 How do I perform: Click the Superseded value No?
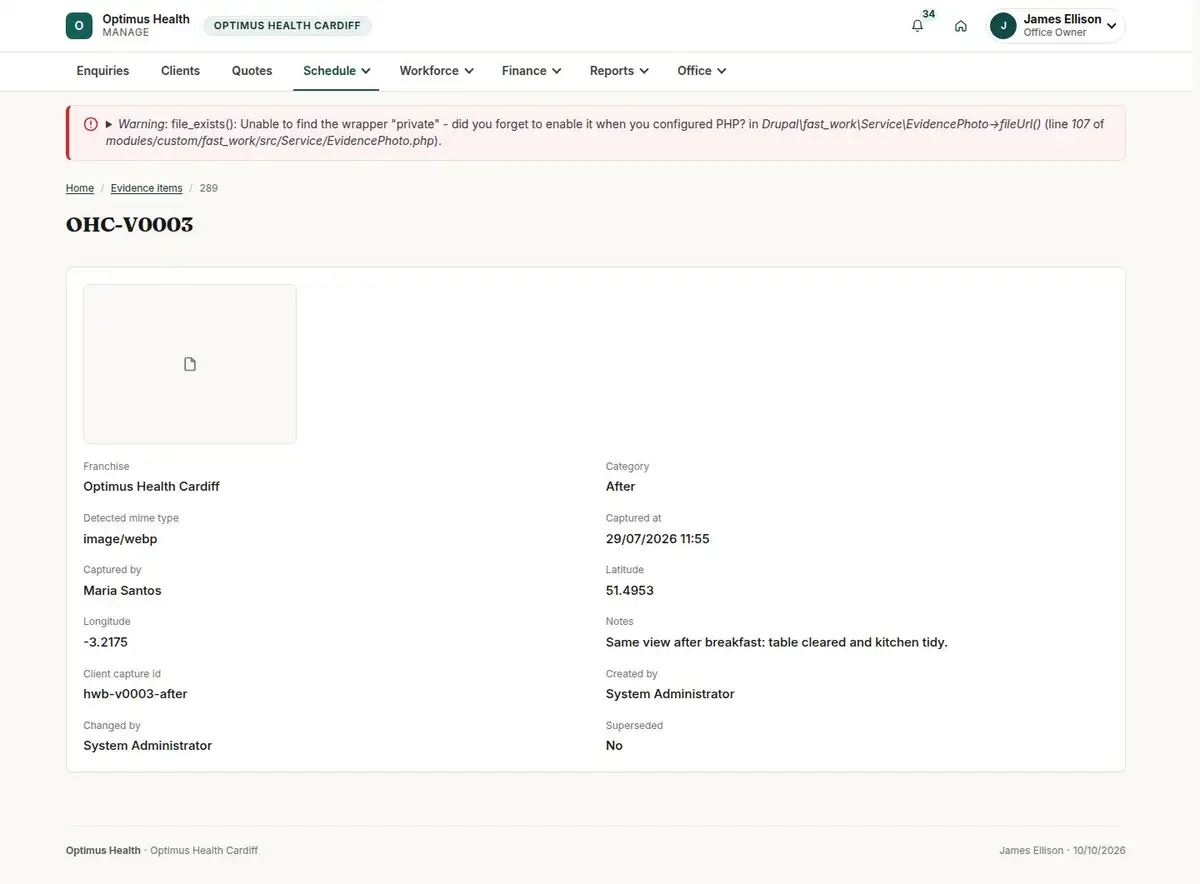614,746
